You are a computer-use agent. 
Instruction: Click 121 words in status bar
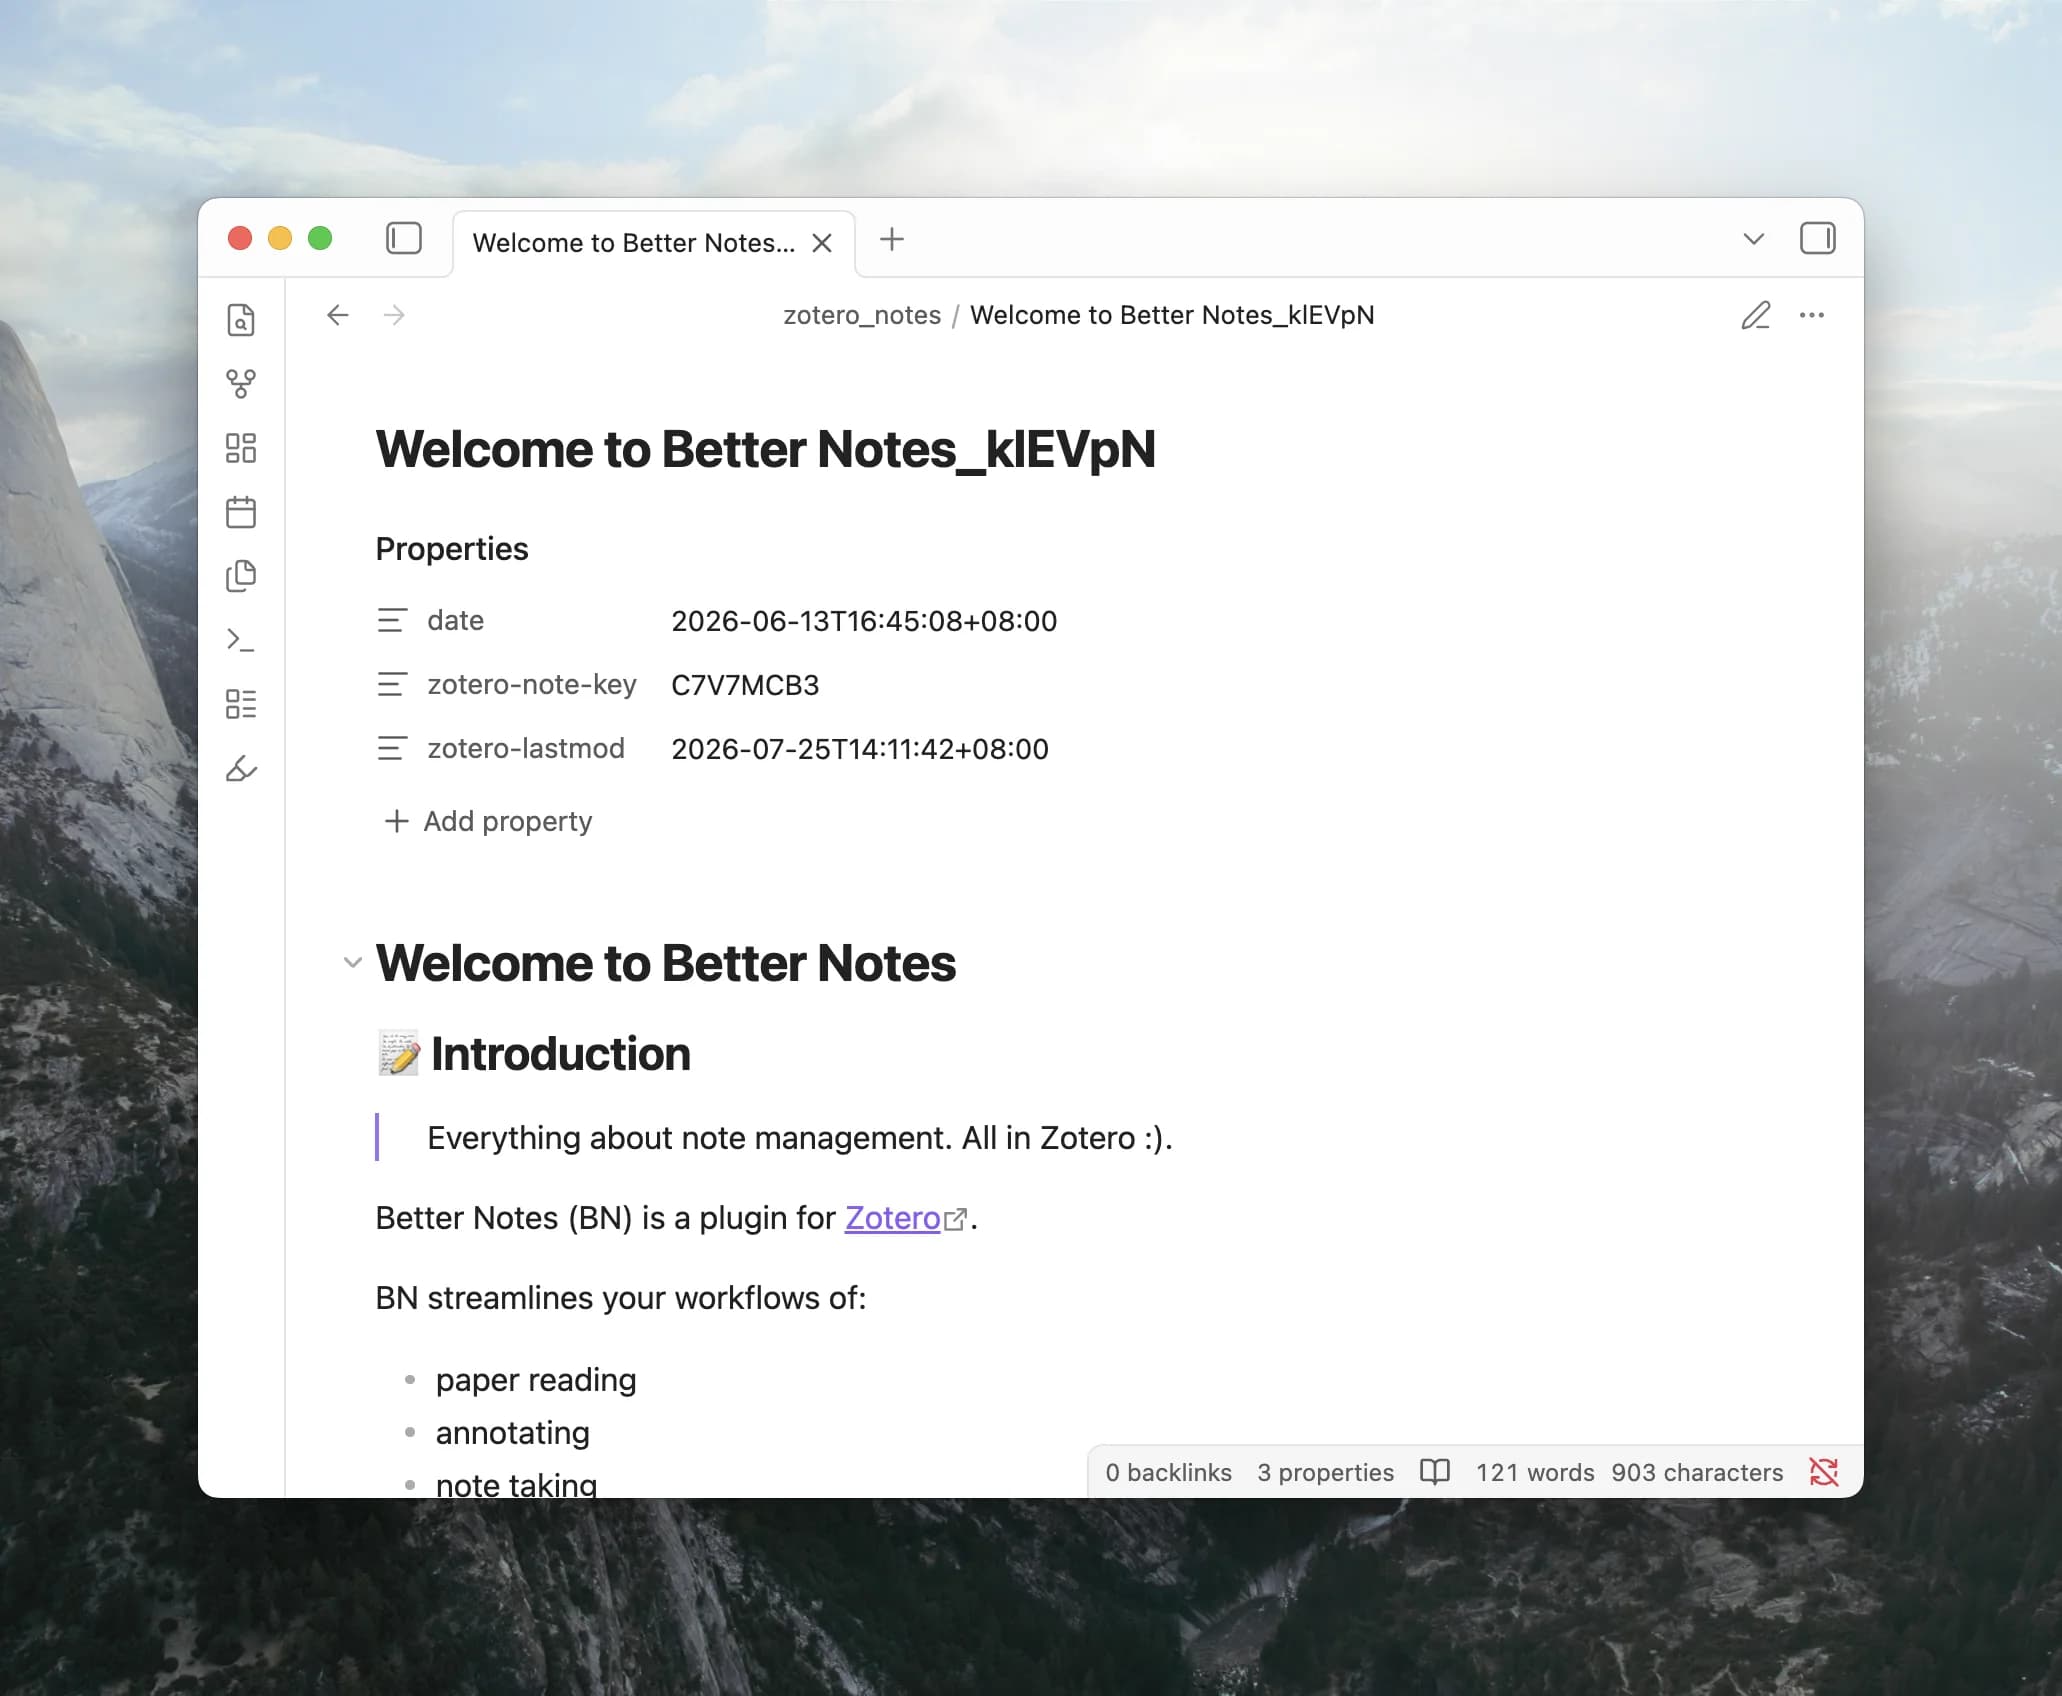pyautogui.click(x=1535, y=1473)
